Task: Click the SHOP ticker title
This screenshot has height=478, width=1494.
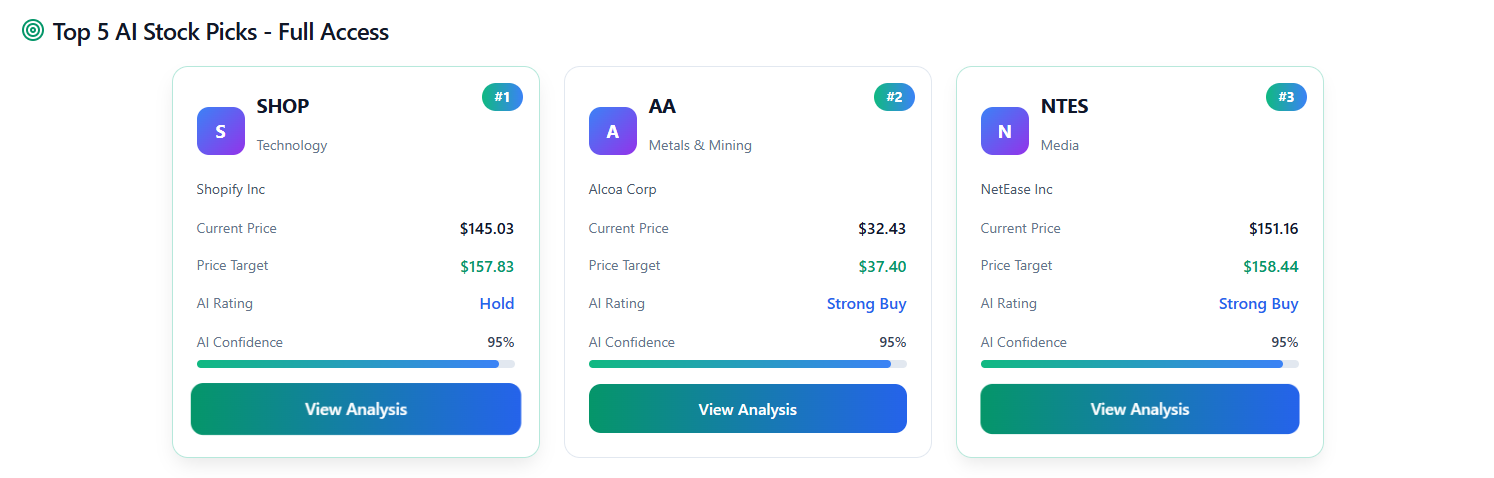Action: [283, 106]
